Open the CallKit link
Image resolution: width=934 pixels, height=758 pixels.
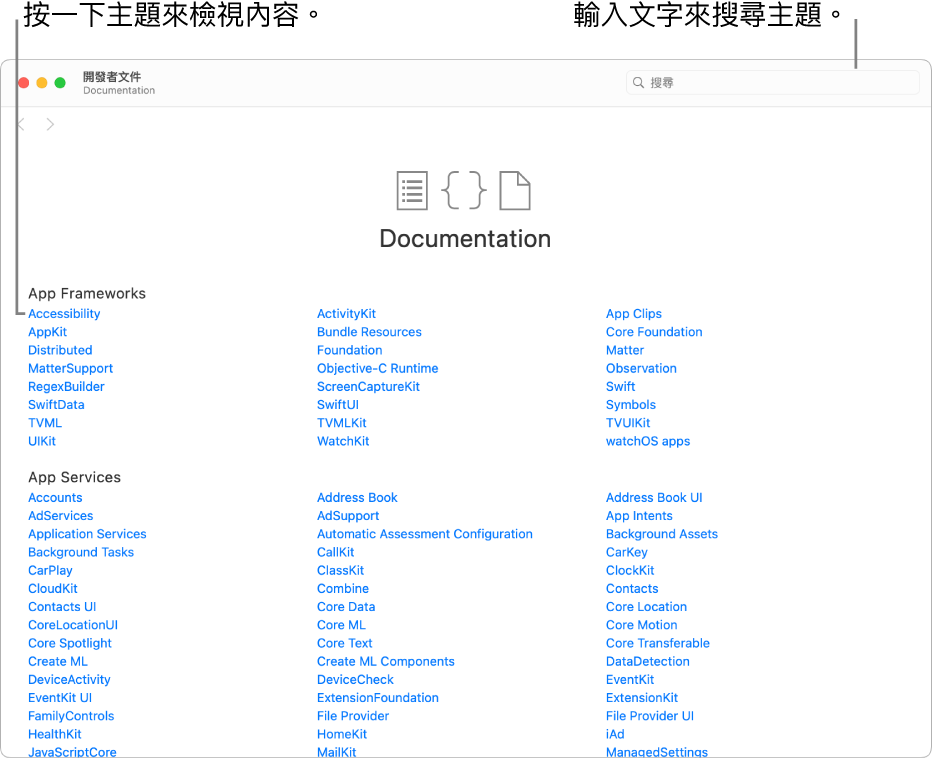click(x=335, y=552)
